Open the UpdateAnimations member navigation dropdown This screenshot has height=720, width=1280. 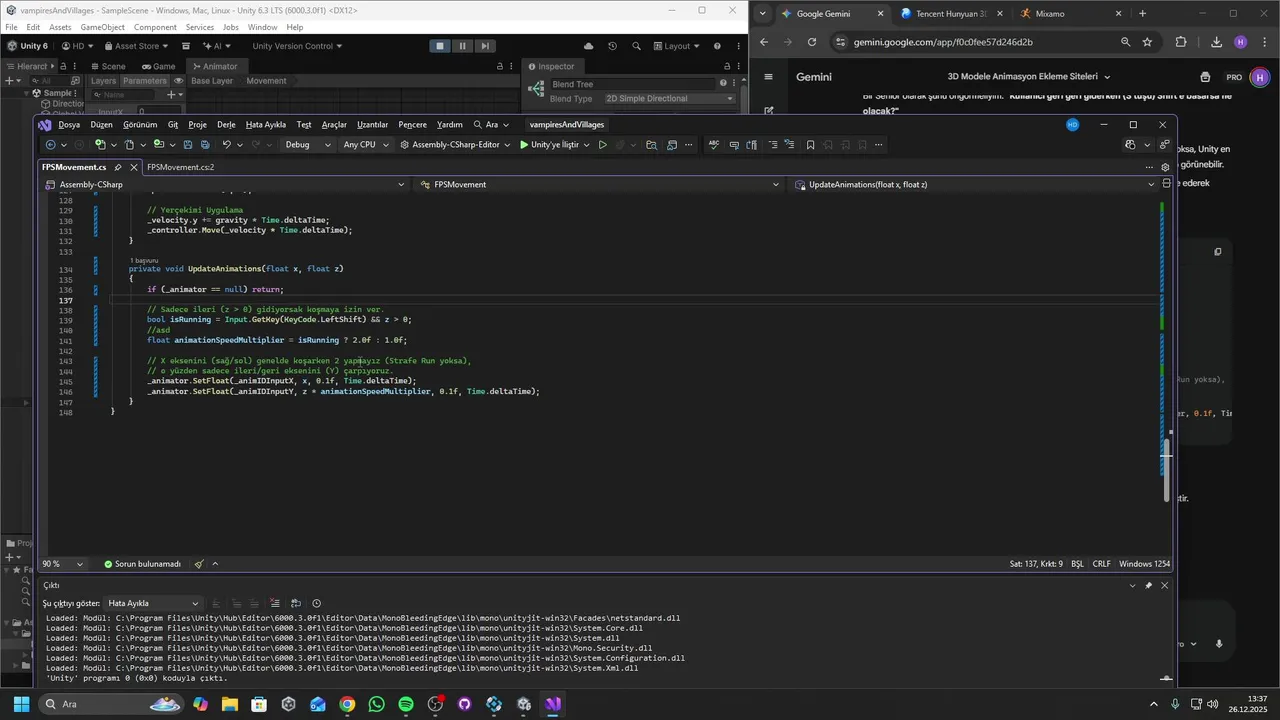click(975, 185)
